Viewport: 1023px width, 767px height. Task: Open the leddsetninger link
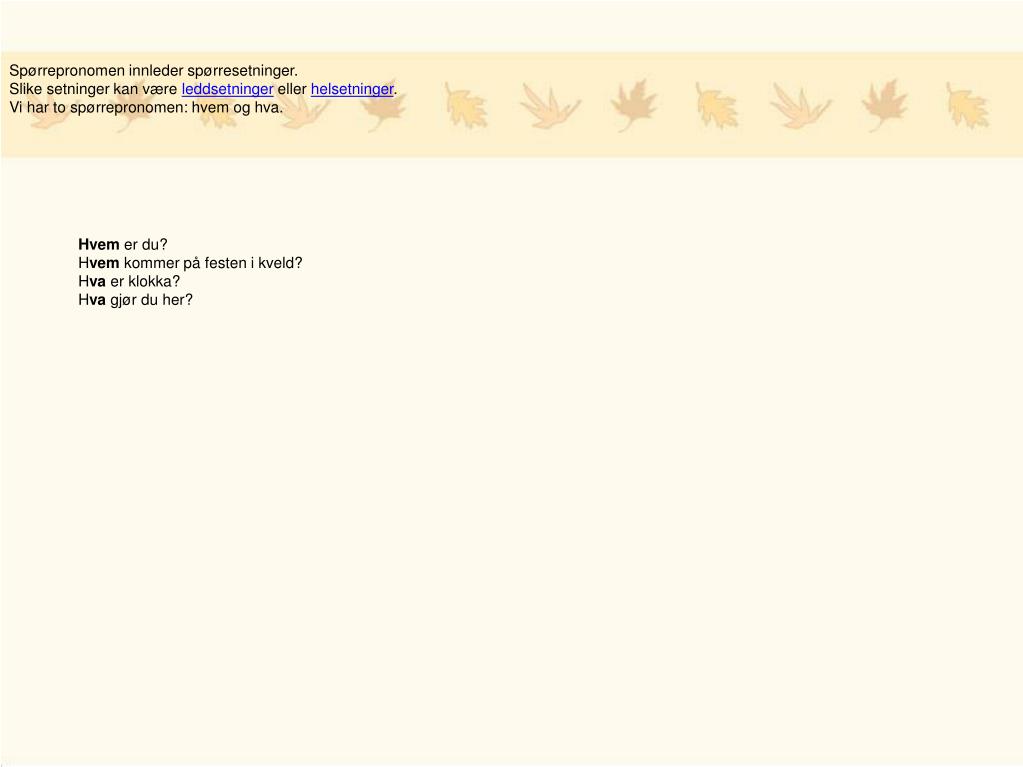[227, 89]
